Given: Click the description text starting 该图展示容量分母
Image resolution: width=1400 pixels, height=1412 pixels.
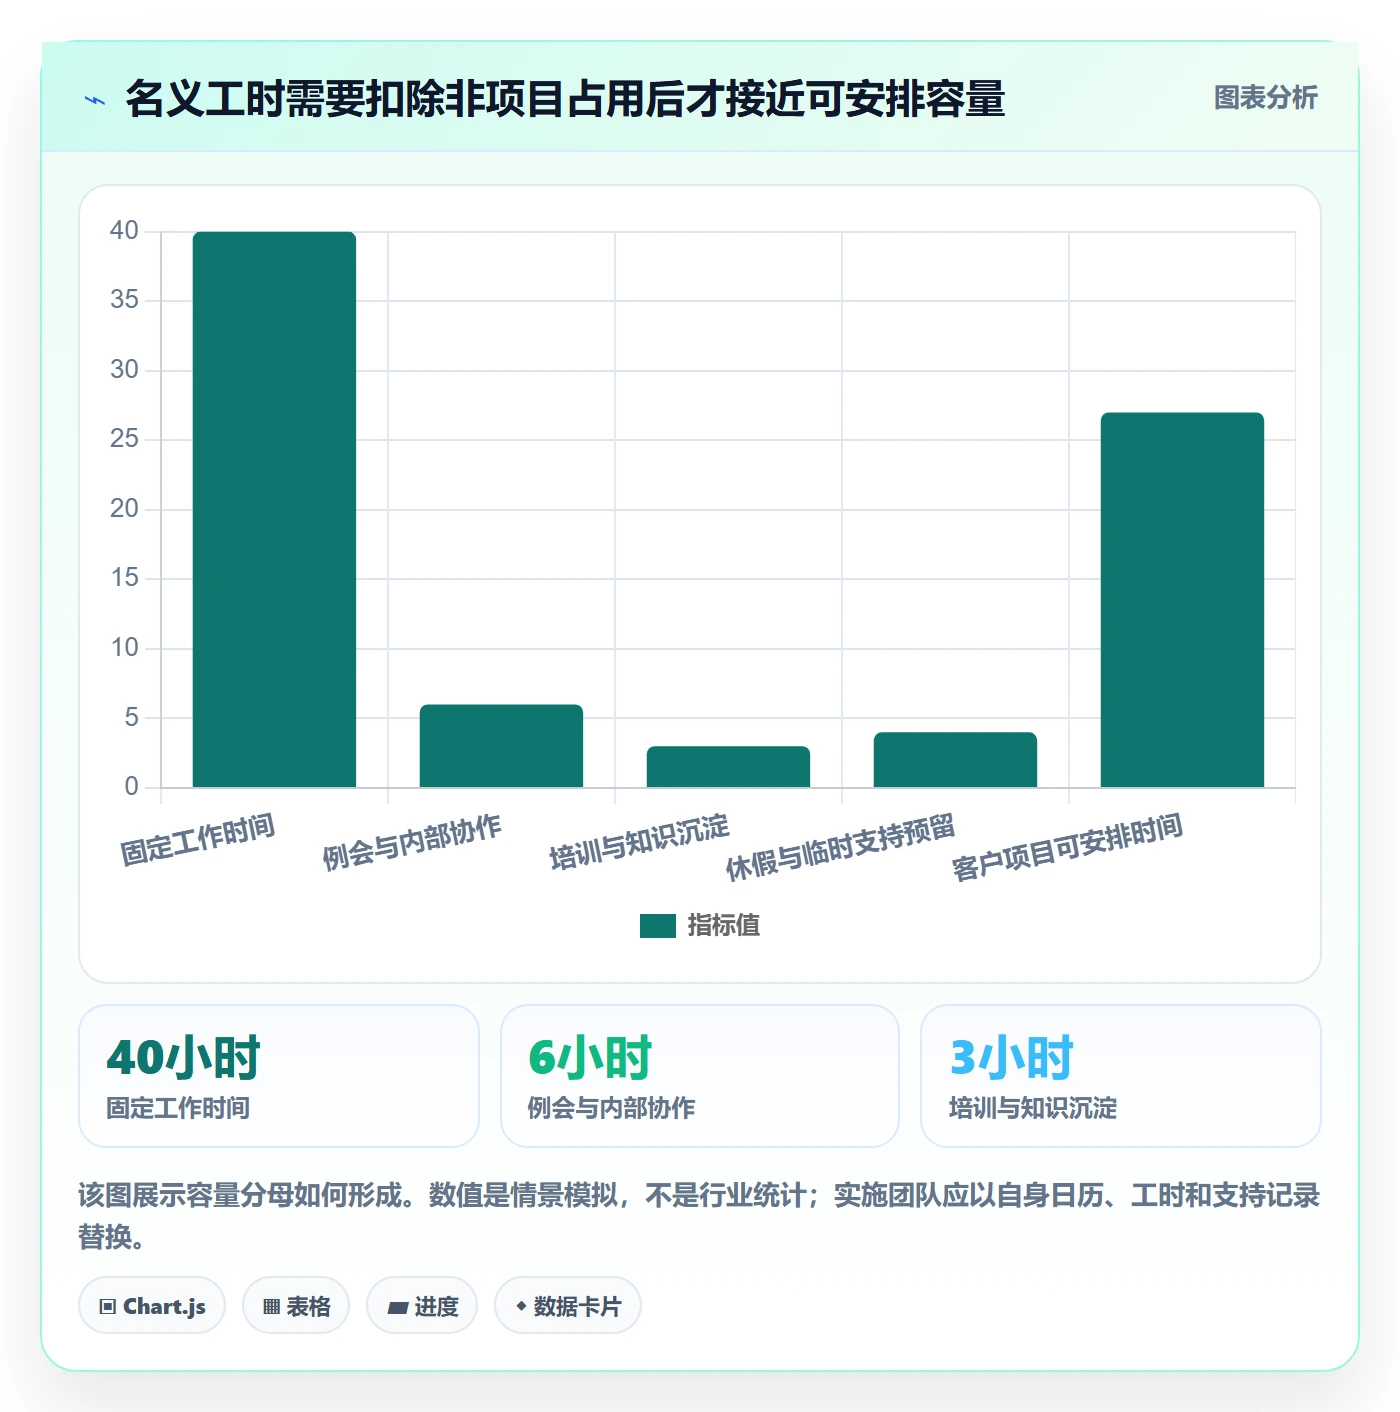Looking at the screenshot, I should click(699, 1216).
